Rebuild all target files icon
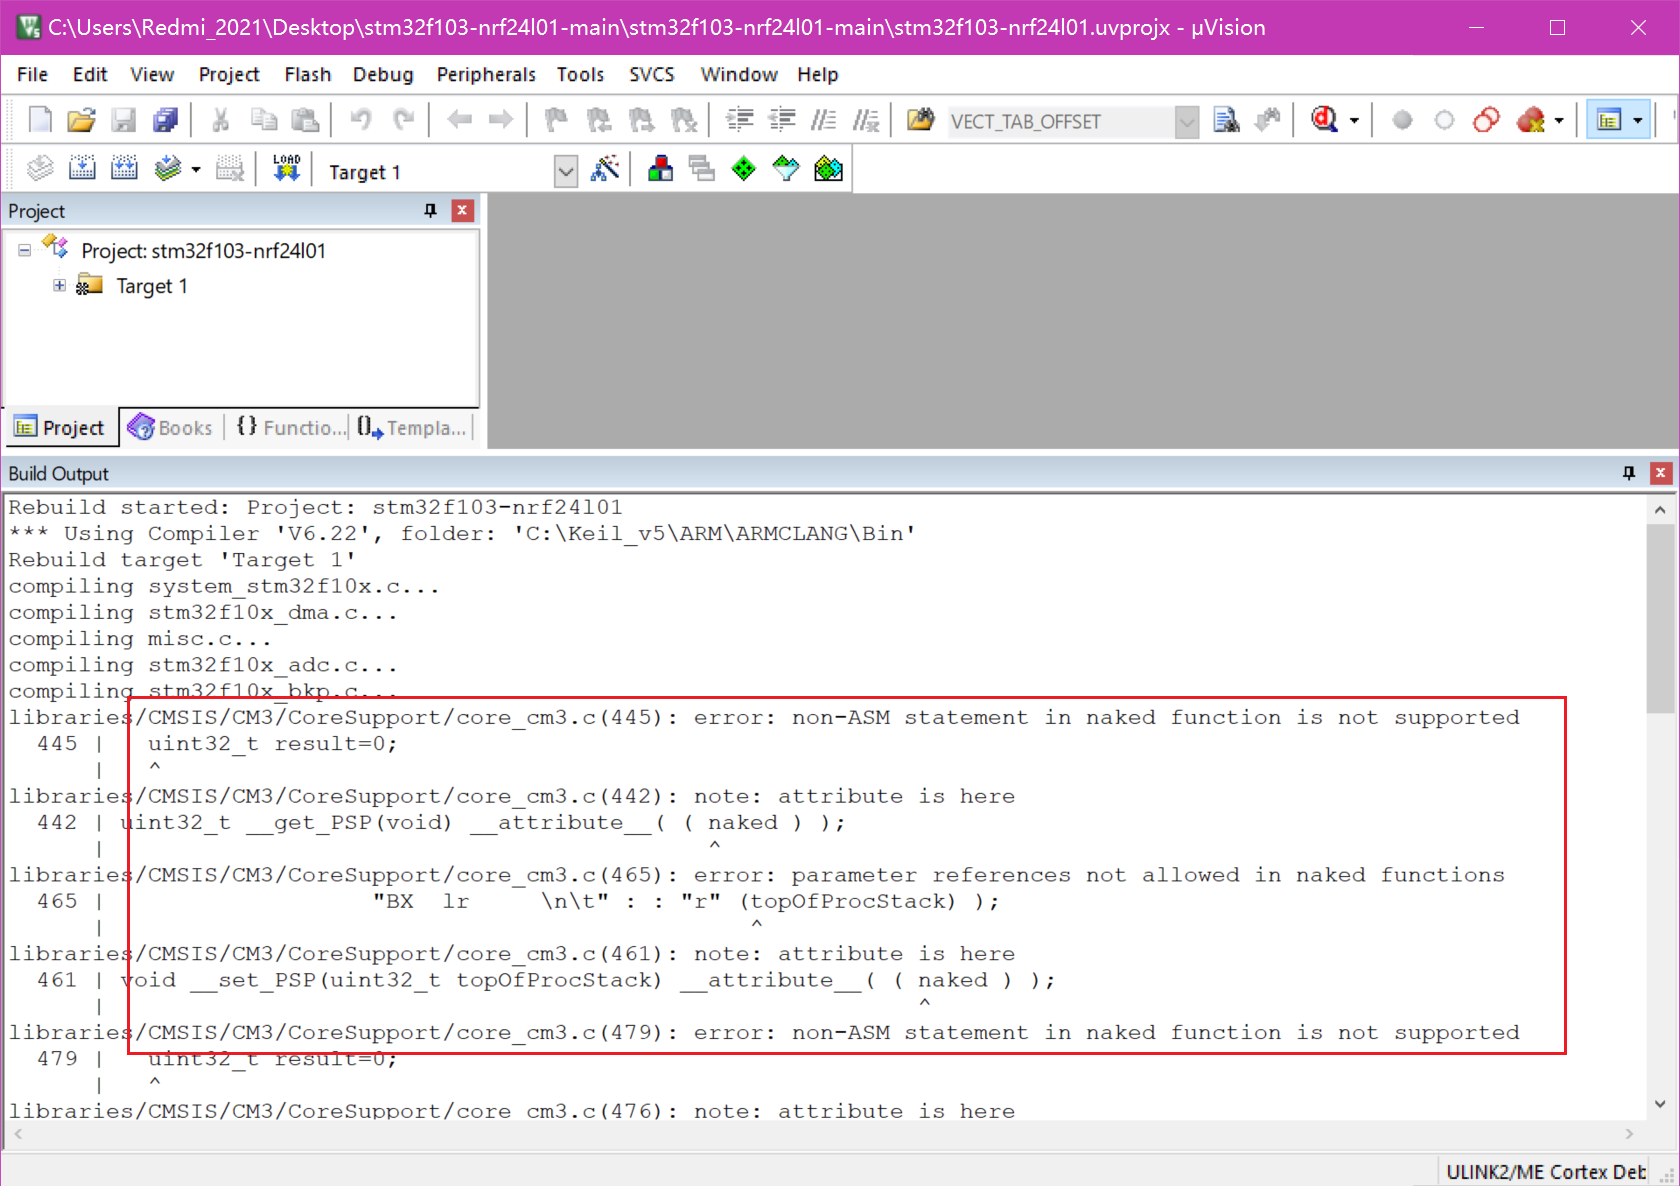1680x1186 pixels. [124, 168]
